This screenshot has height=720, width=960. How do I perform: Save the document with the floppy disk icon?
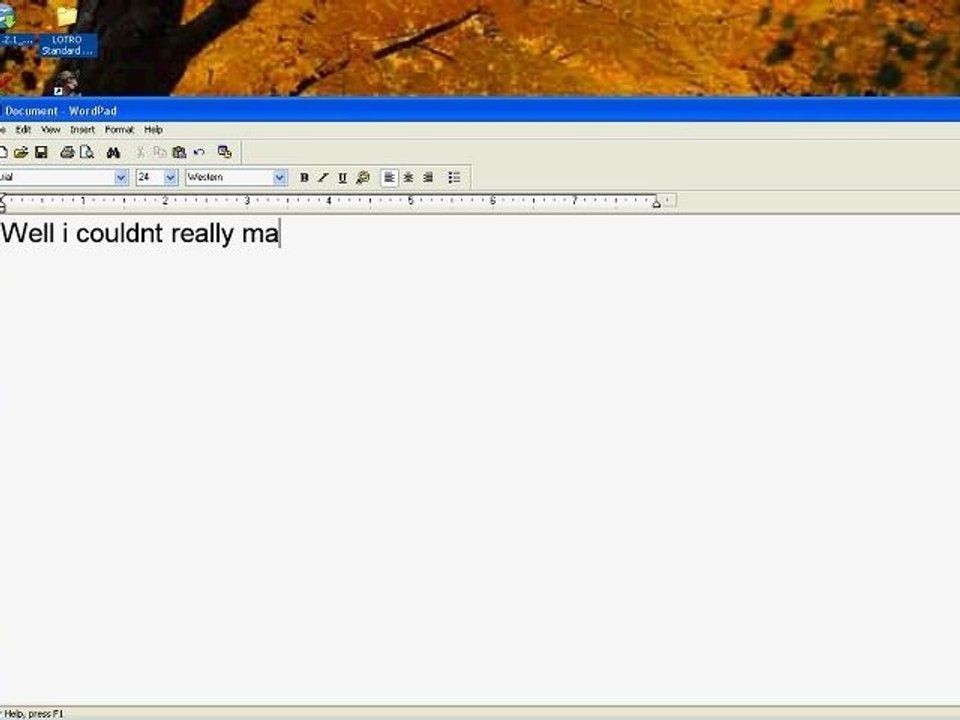(41, 152)
